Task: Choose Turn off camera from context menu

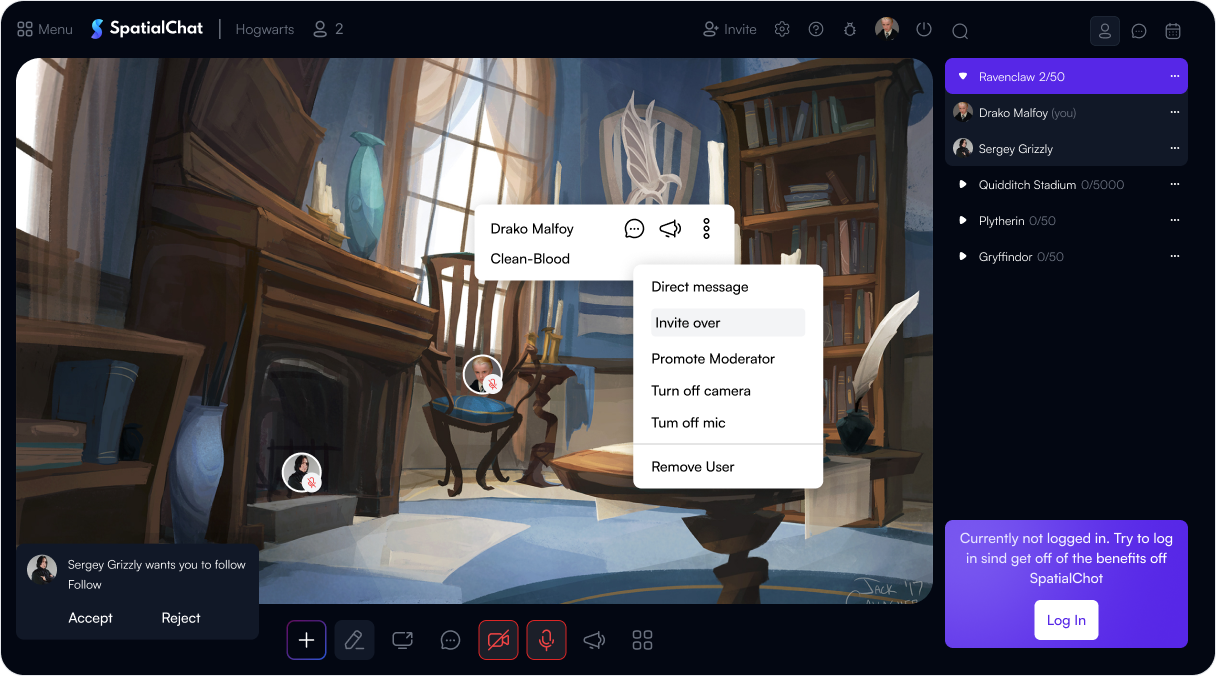Action: point(701,391)
